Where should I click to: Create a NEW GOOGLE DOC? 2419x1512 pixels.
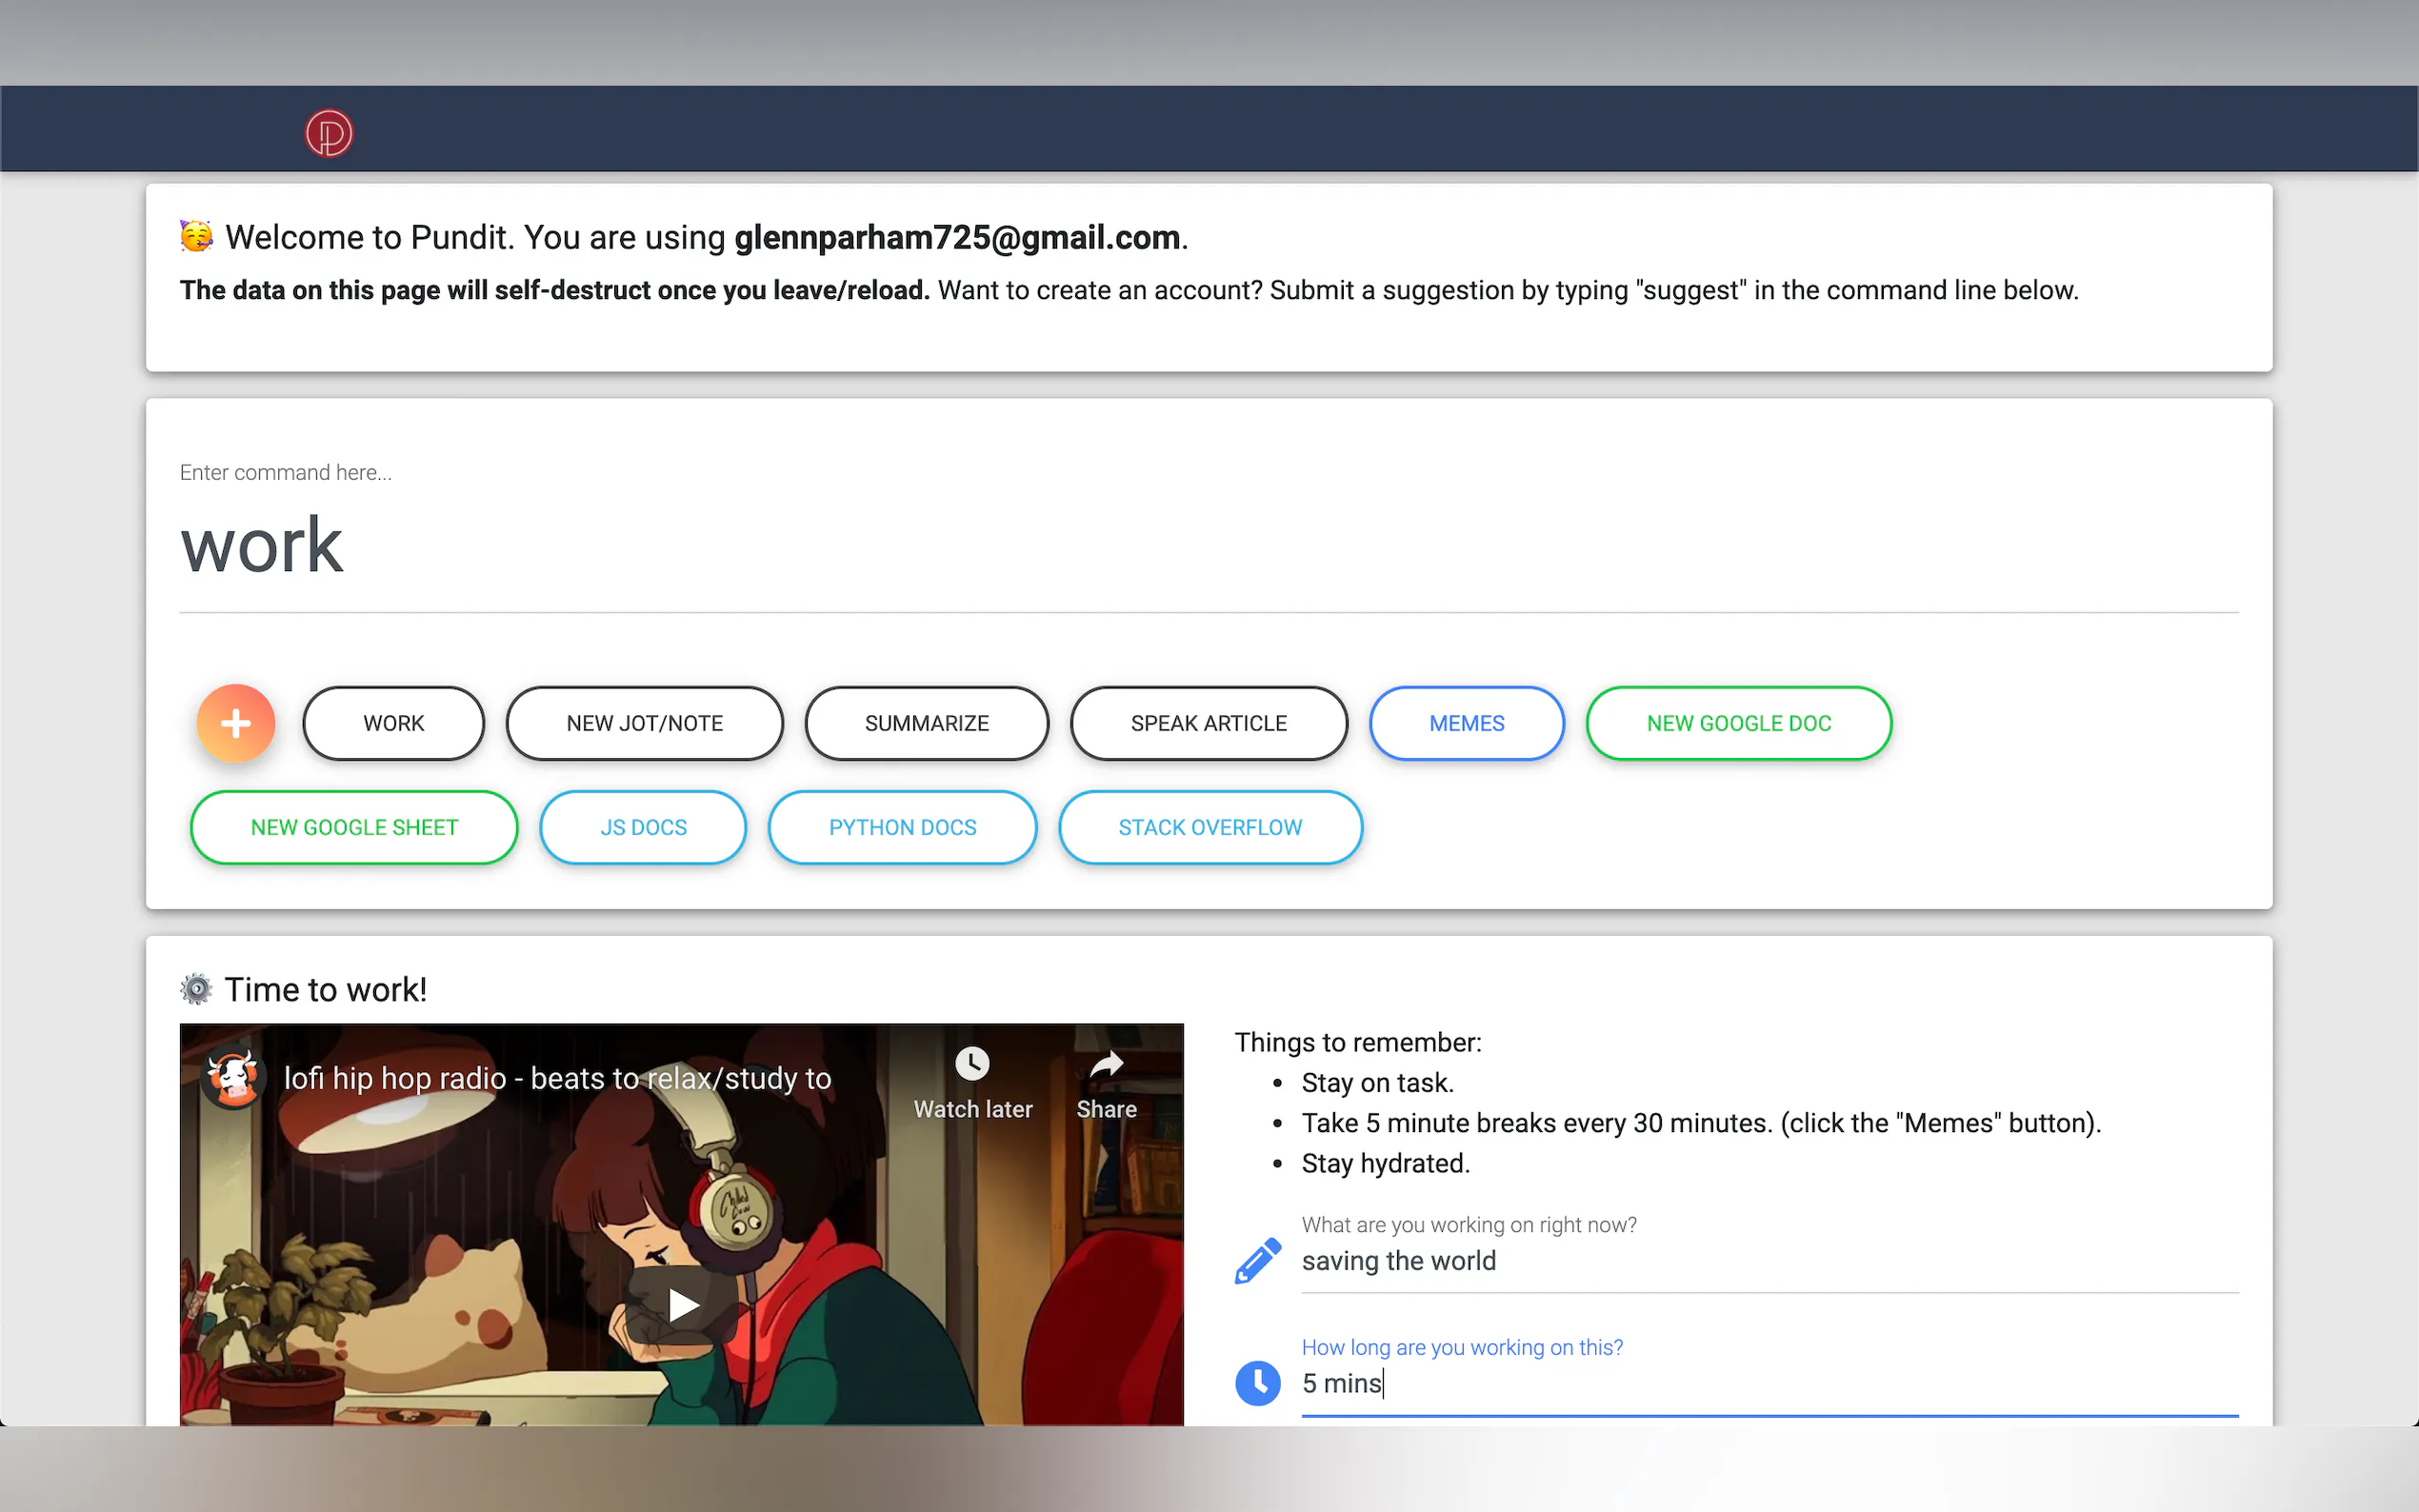(x=1739, y=723)
